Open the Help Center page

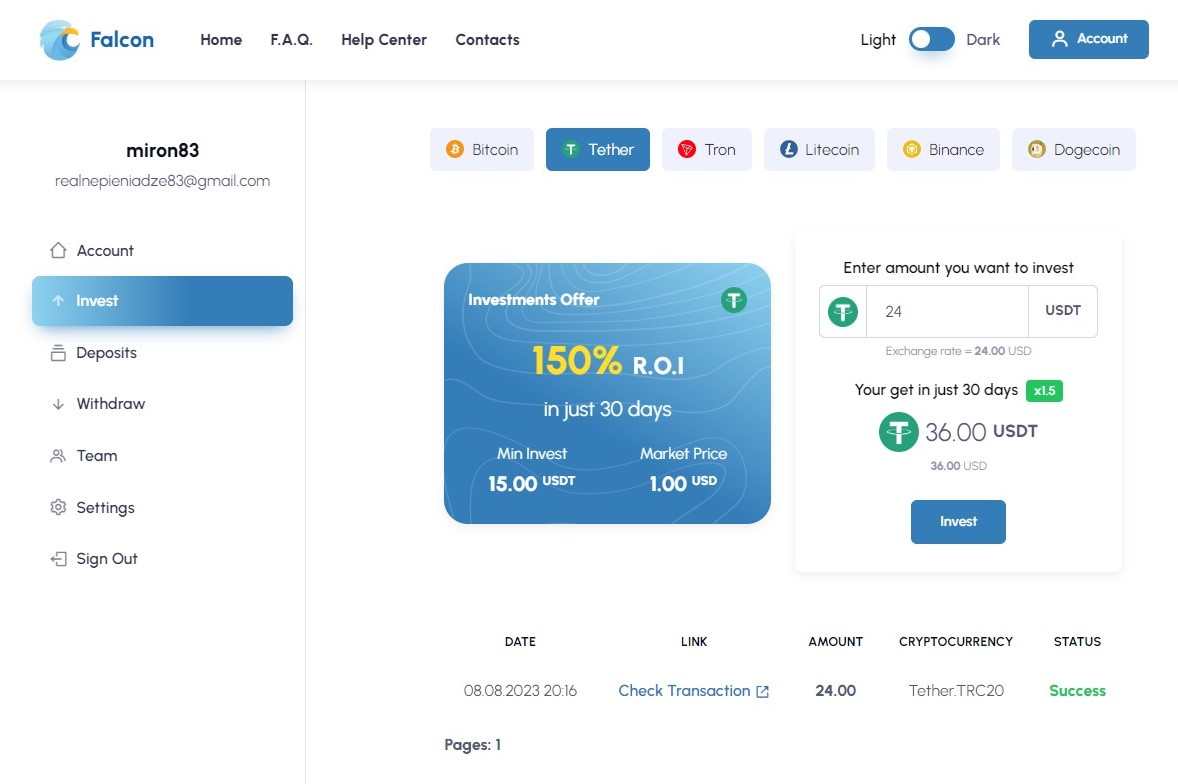(x=384, y=40)
